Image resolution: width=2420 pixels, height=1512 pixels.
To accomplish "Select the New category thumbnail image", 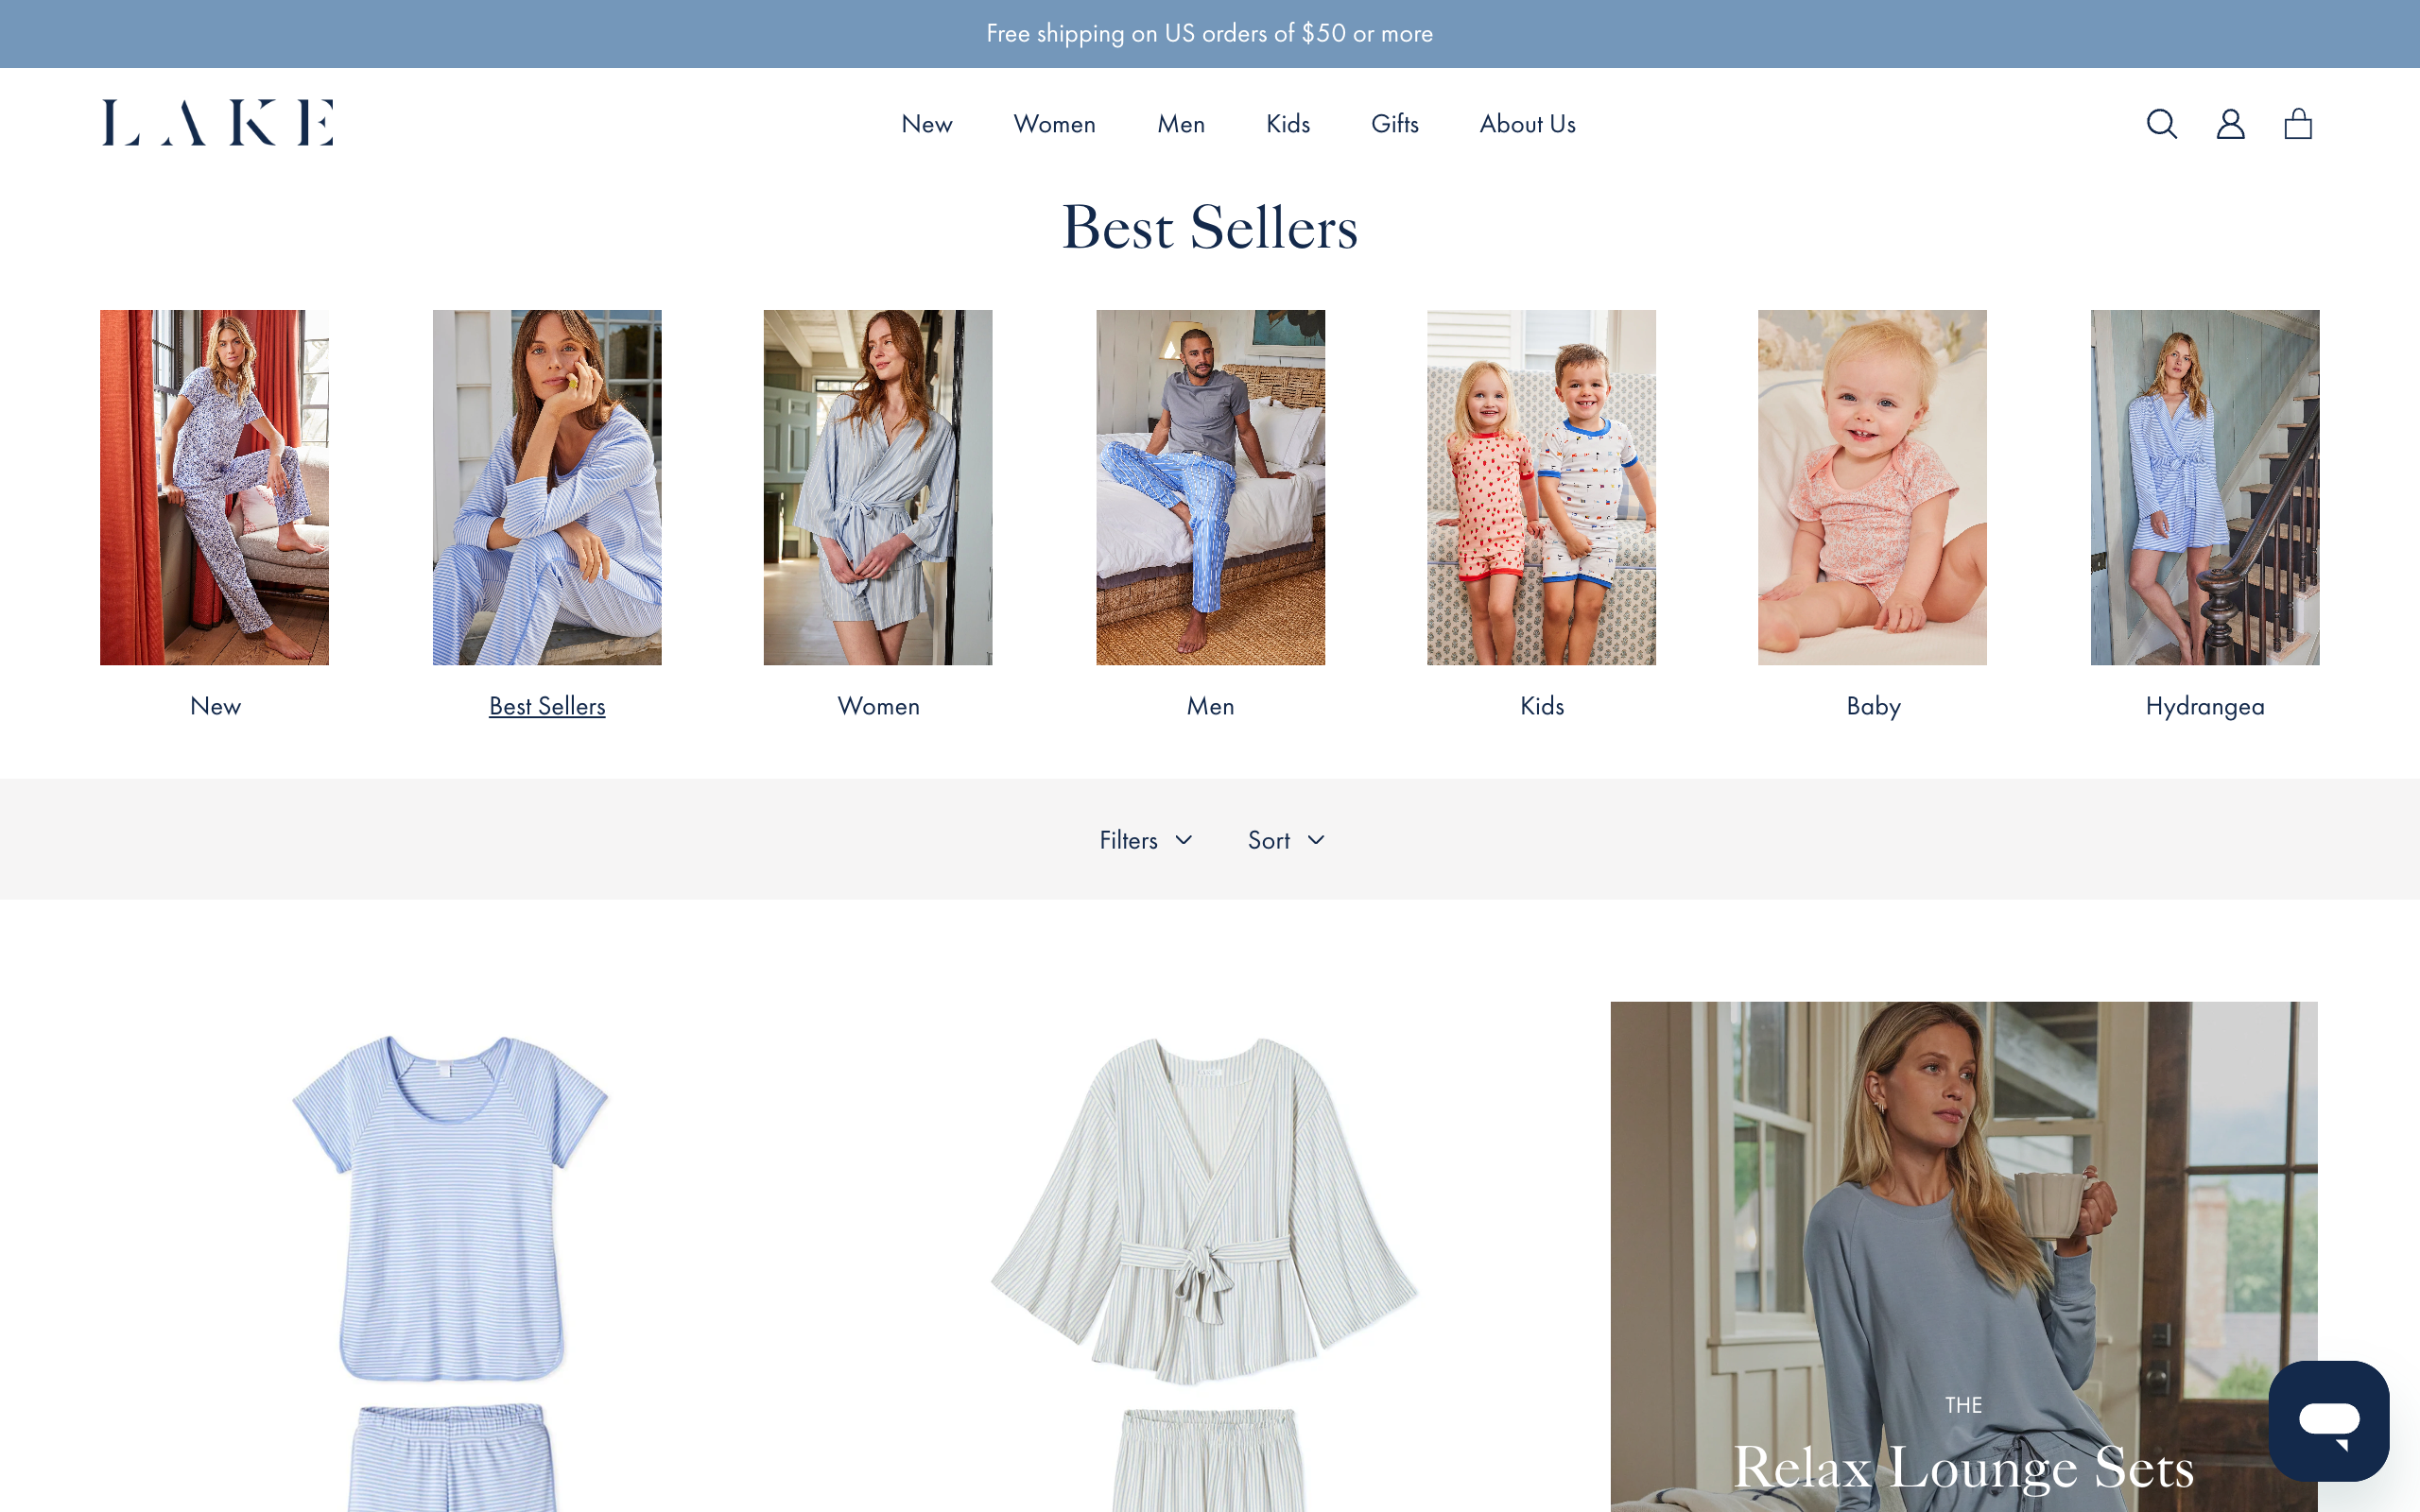I will 214,487.
